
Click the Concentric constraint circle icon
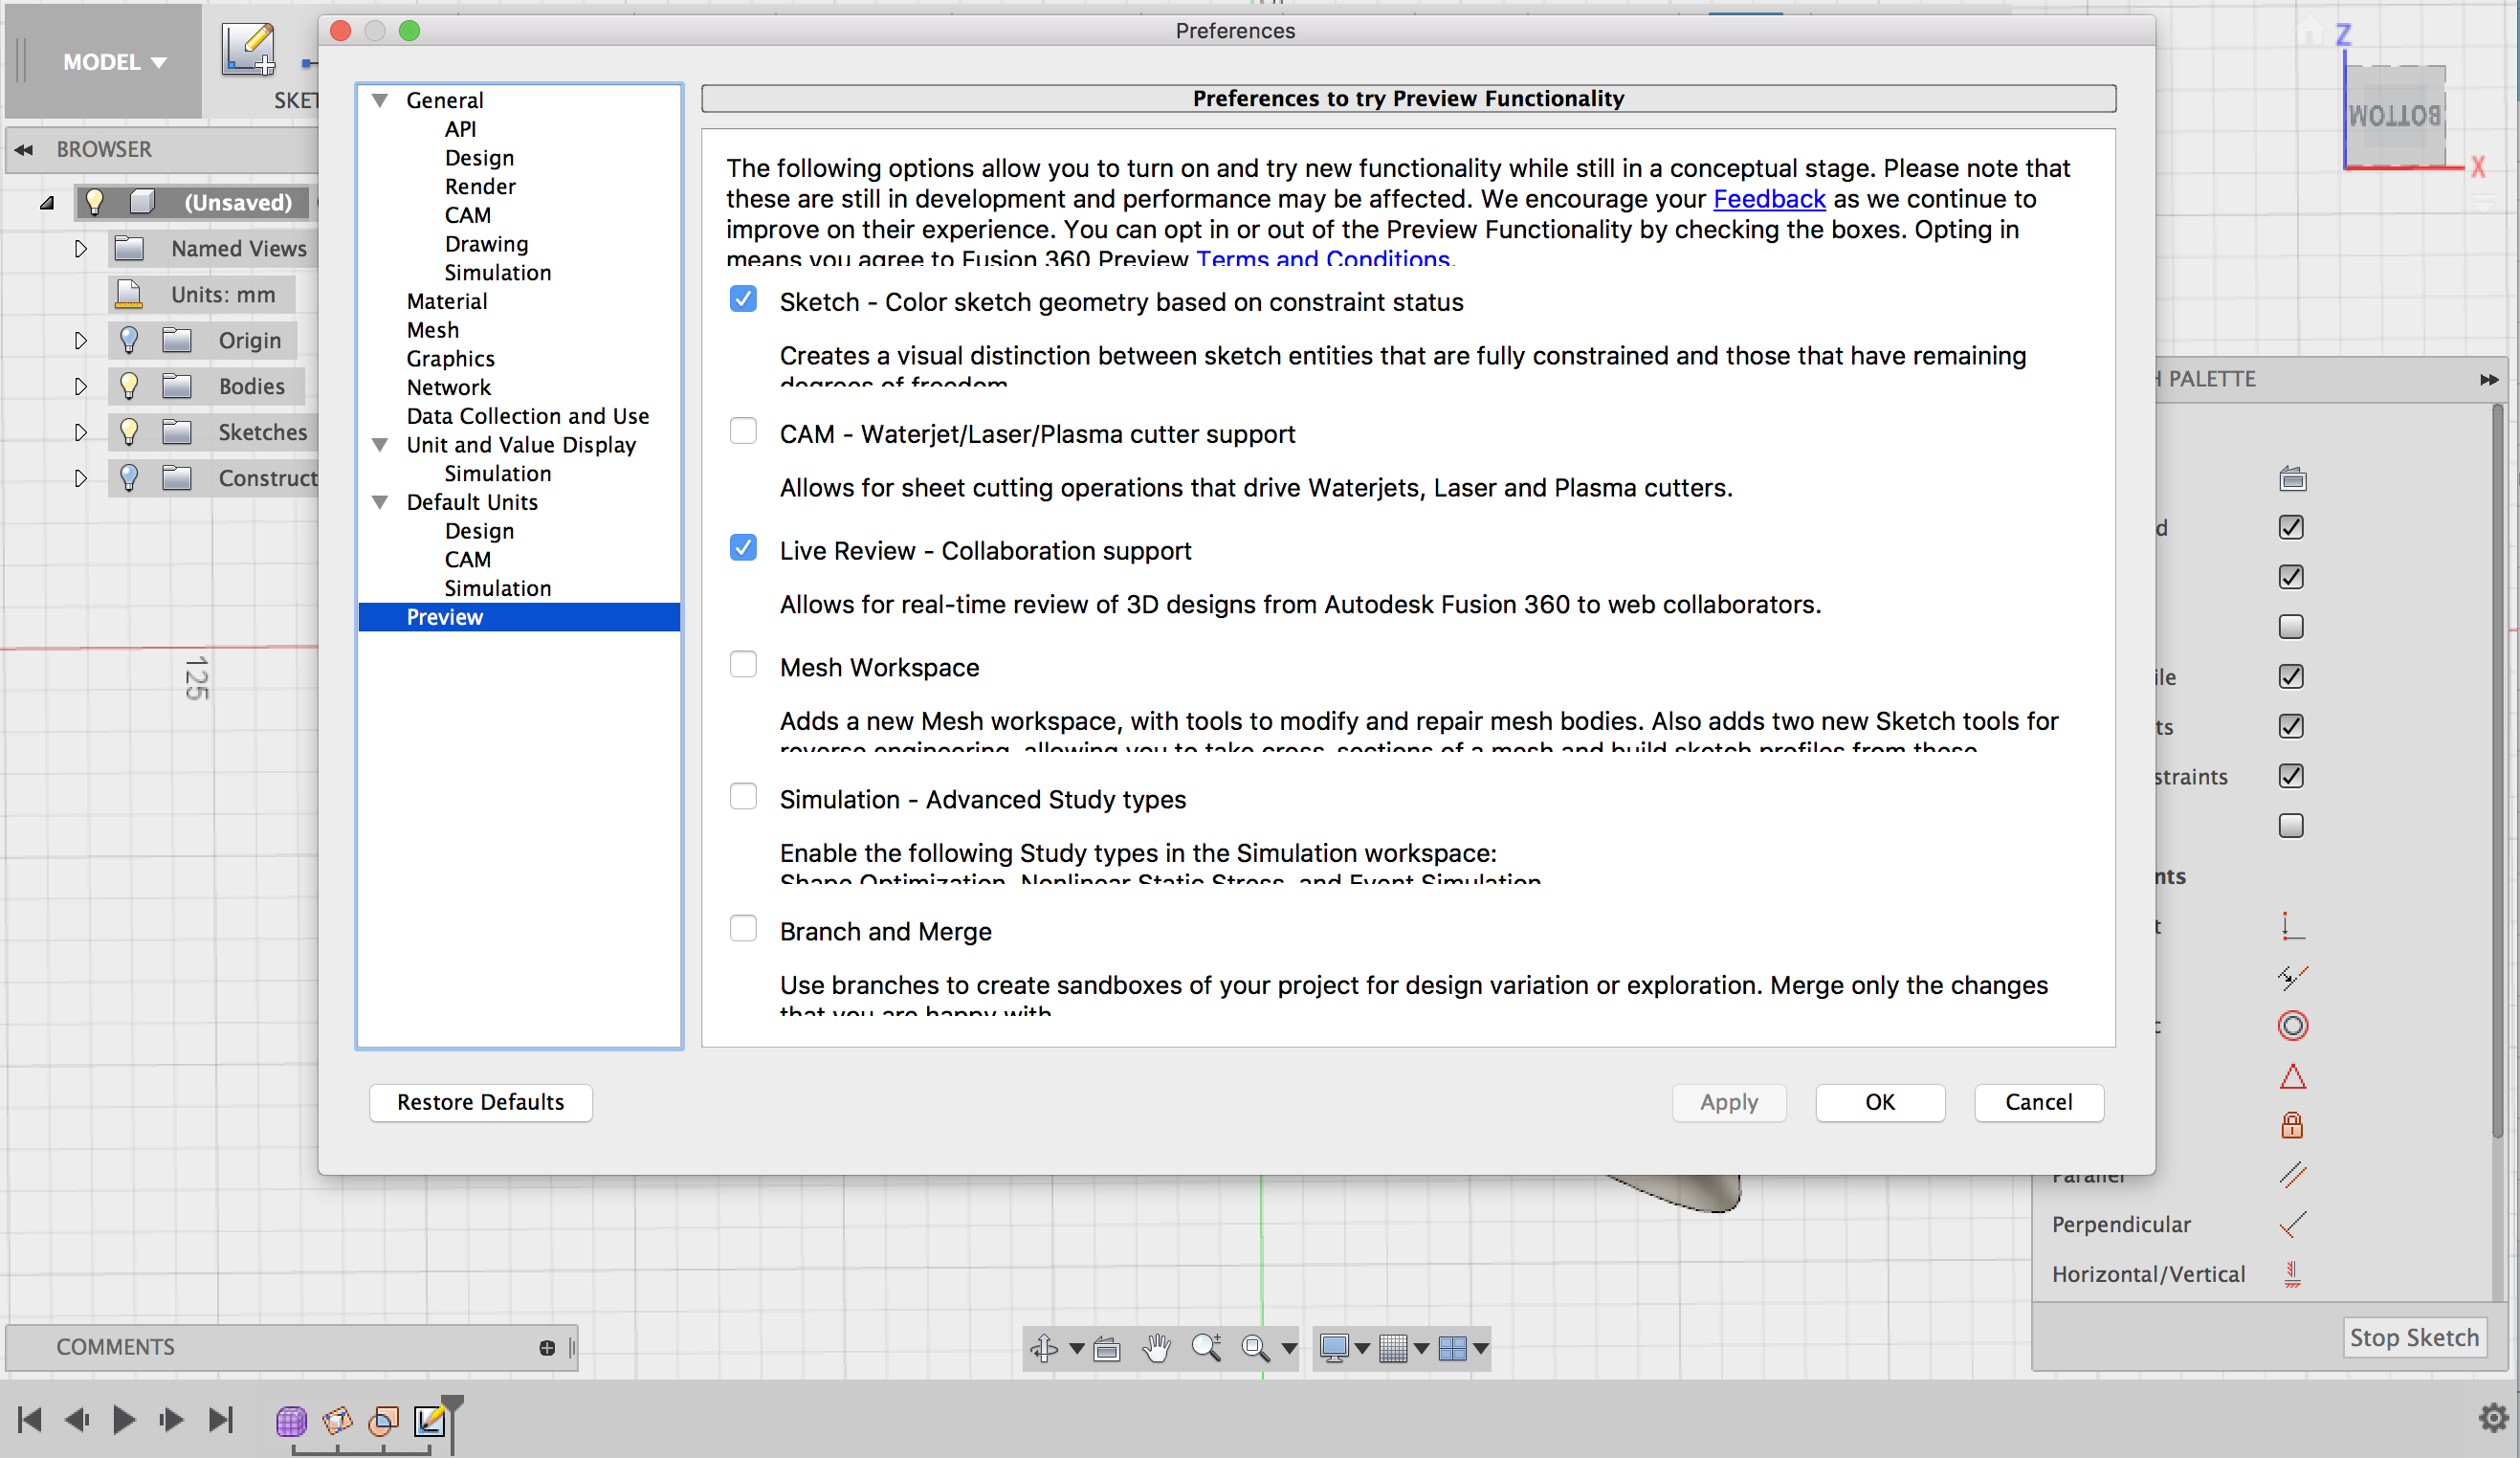[x=2292, y=1026]
